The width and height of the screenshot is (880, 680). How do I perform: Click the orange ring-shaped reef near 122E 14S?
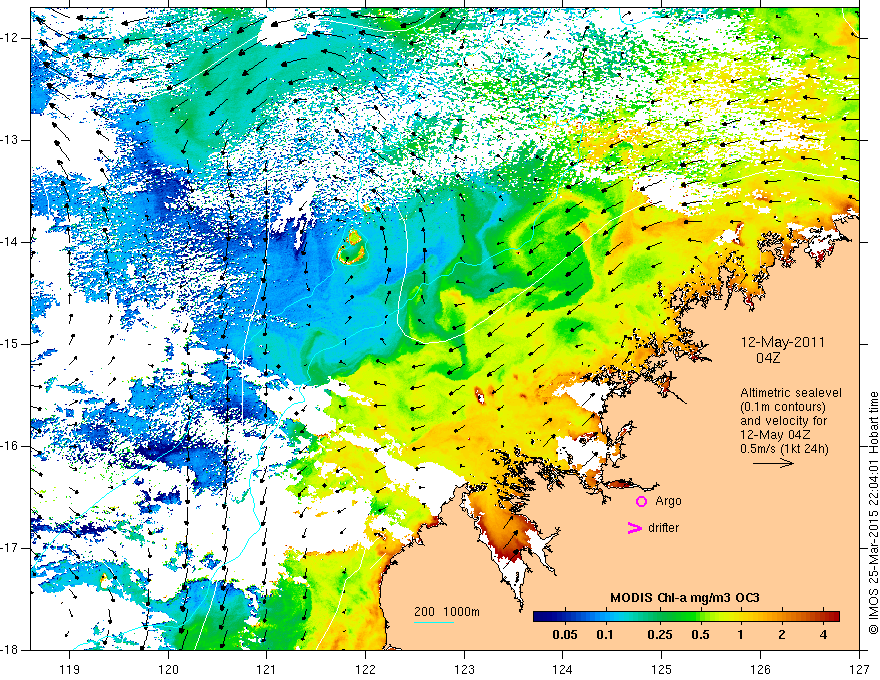(352, 247)
